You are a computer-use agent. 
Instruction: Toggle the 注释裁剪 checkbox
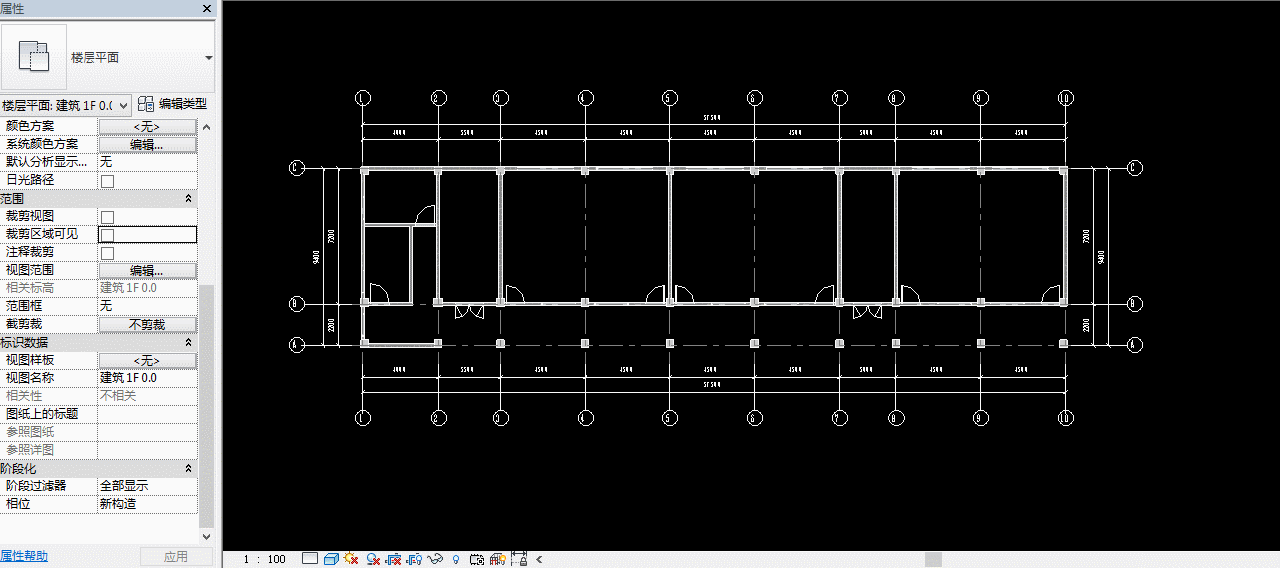click(107, 253)
